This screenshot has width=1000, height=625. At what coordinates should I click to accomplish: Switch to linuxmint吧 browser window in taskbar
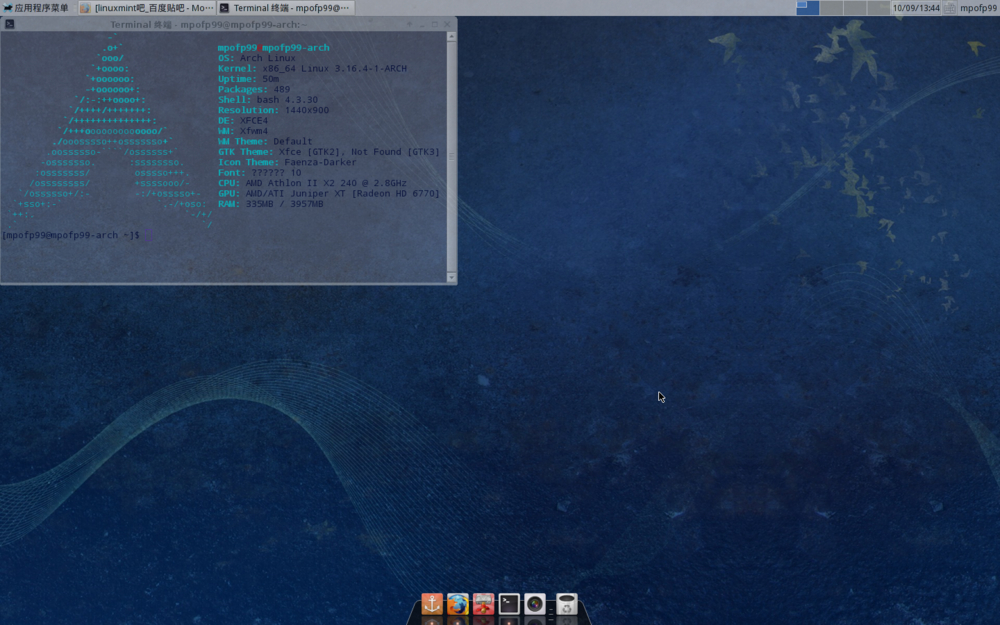[x=146, y=8]
